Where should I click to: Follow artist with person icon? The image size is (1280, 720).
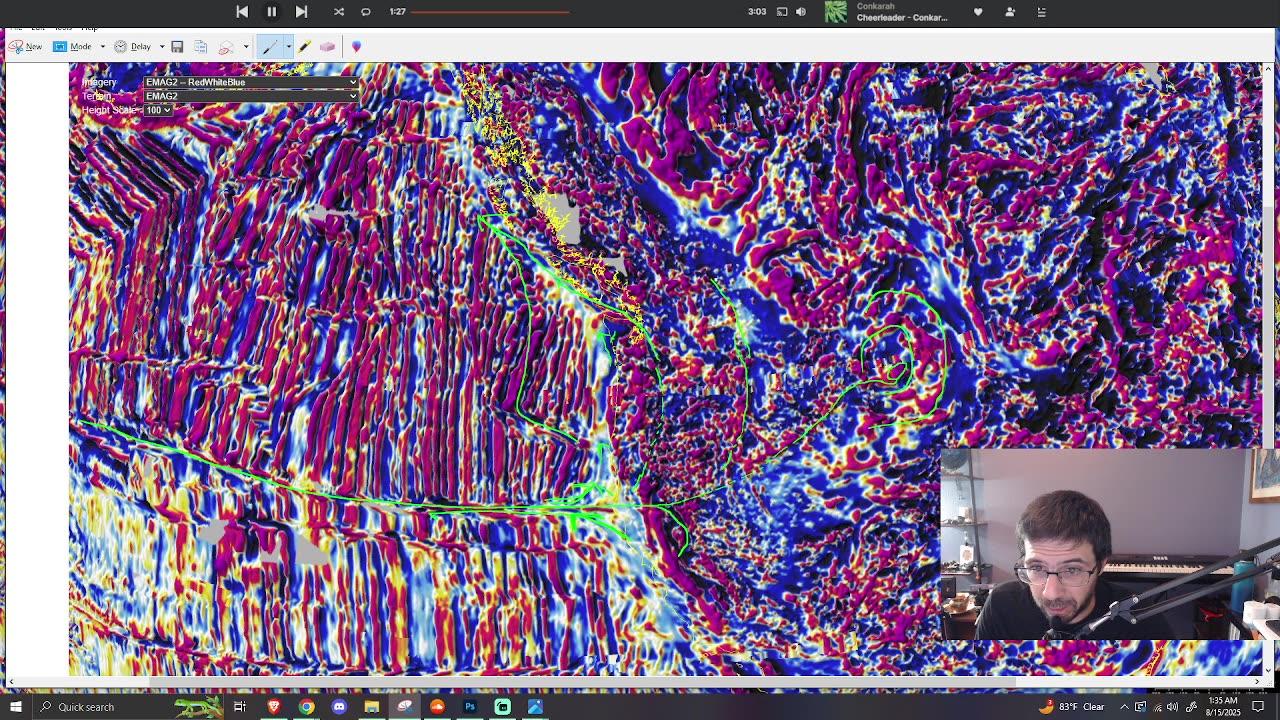click(1010, 11)
